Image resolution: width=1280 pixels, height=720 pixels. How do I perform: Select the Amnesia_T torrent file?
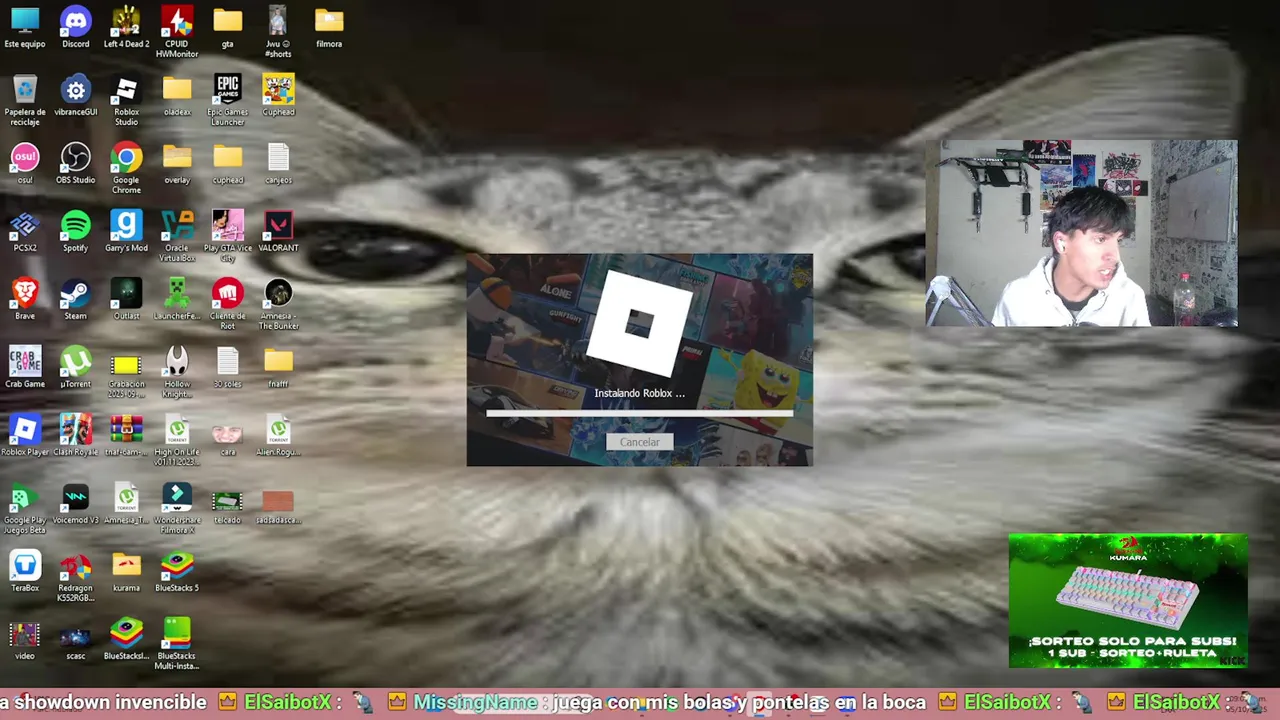pyautogui.click(x=126, y=504)
